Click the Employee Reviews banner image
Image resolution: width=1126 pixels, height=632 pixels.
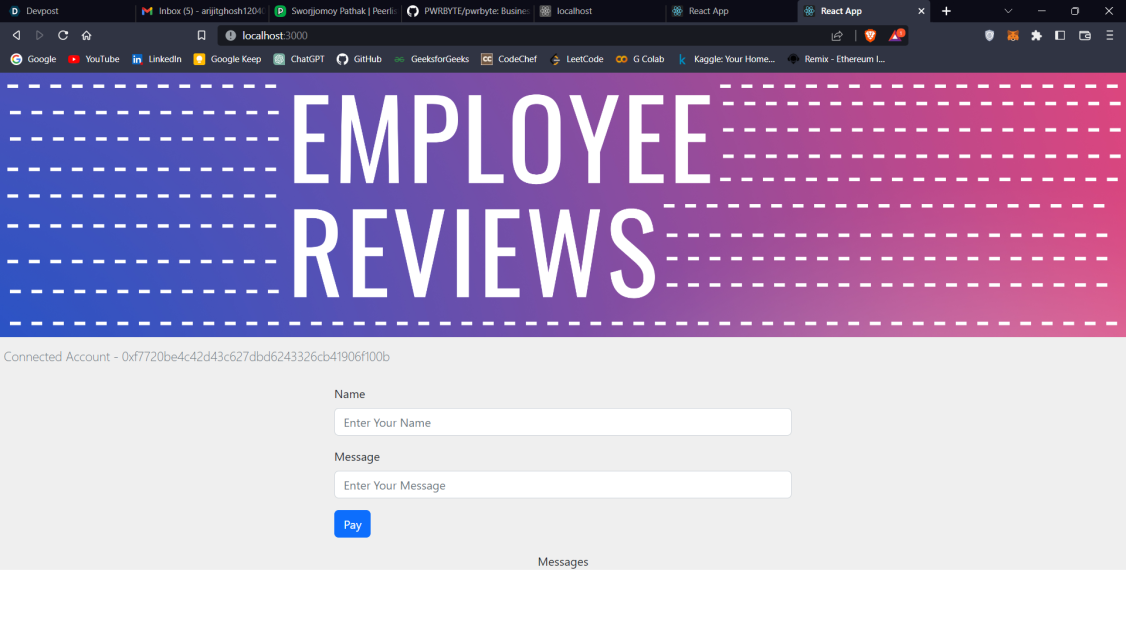[563, 205]
